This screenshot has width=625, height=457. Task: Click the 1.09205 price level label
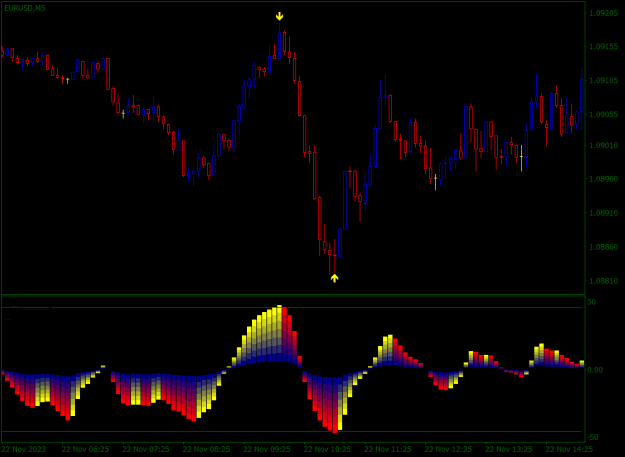click(601, 13)
